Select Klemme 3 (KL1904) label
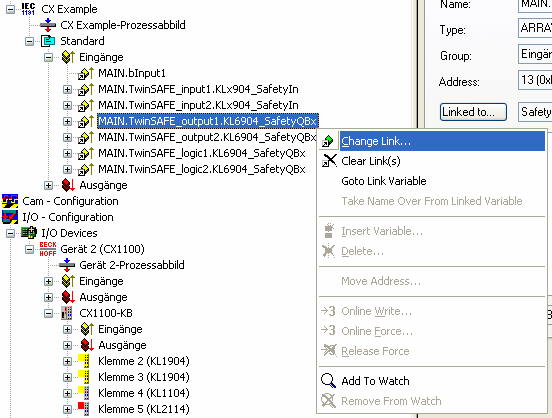This screenshot has width=552, height=418. [x=144, y=377]
